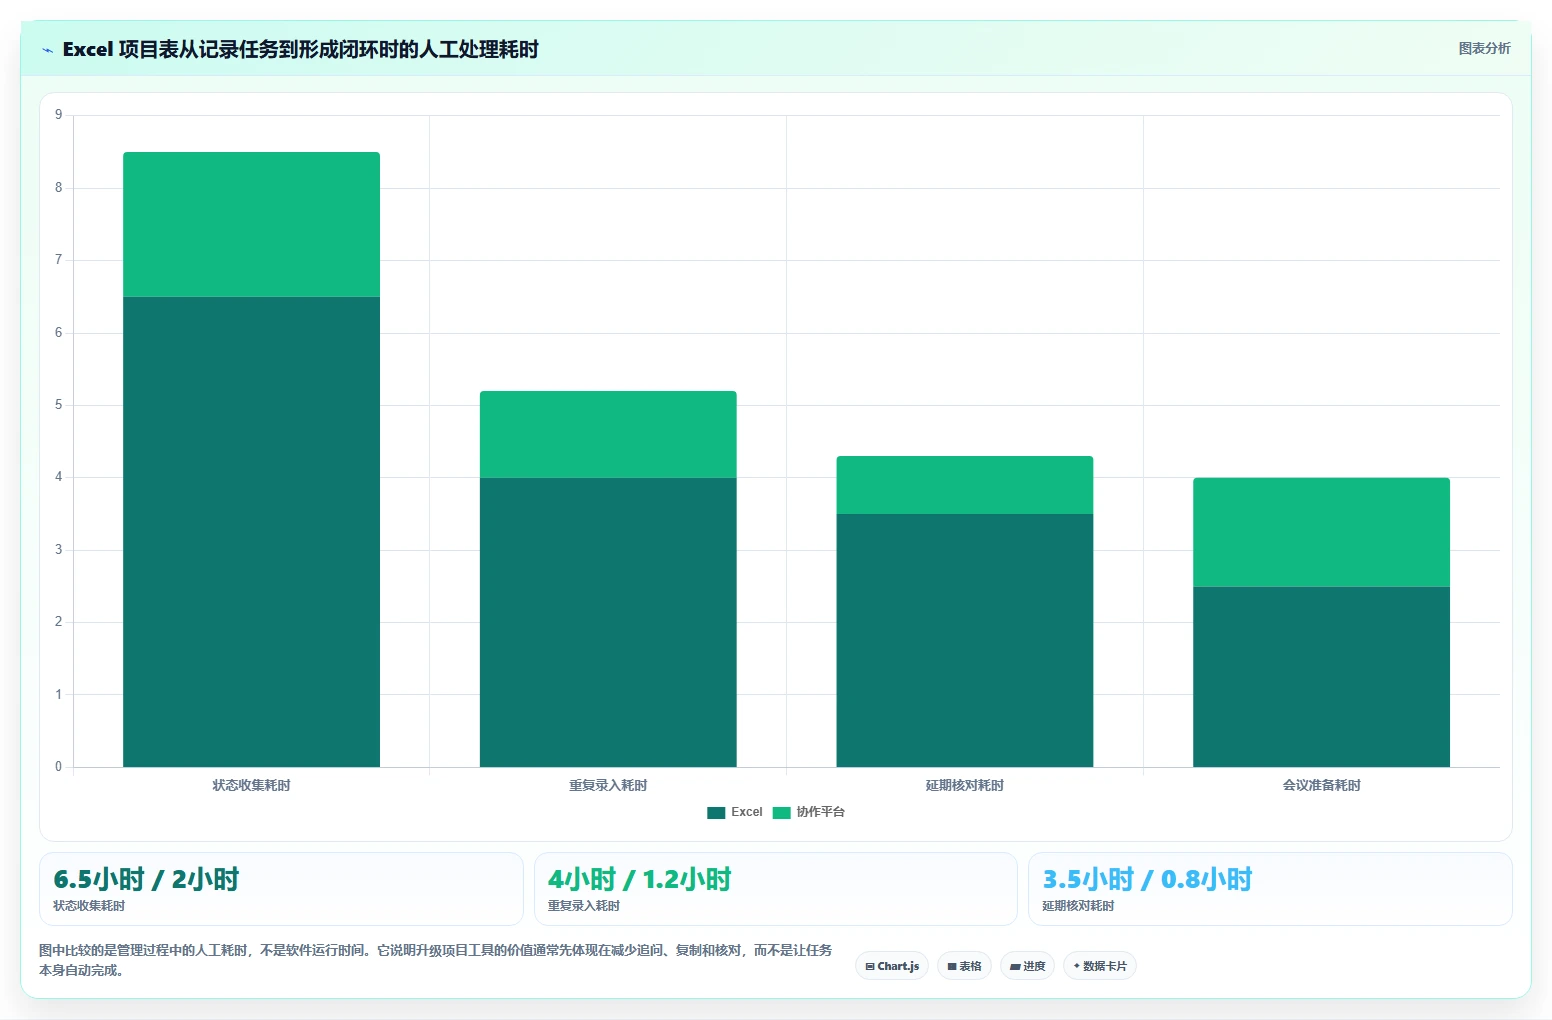Click the 协作平台 segment of the 状态收集耗时 bar
The width and height of the screenshot is (1552, 1020).
pyautogui.click(x=251, y=224)
